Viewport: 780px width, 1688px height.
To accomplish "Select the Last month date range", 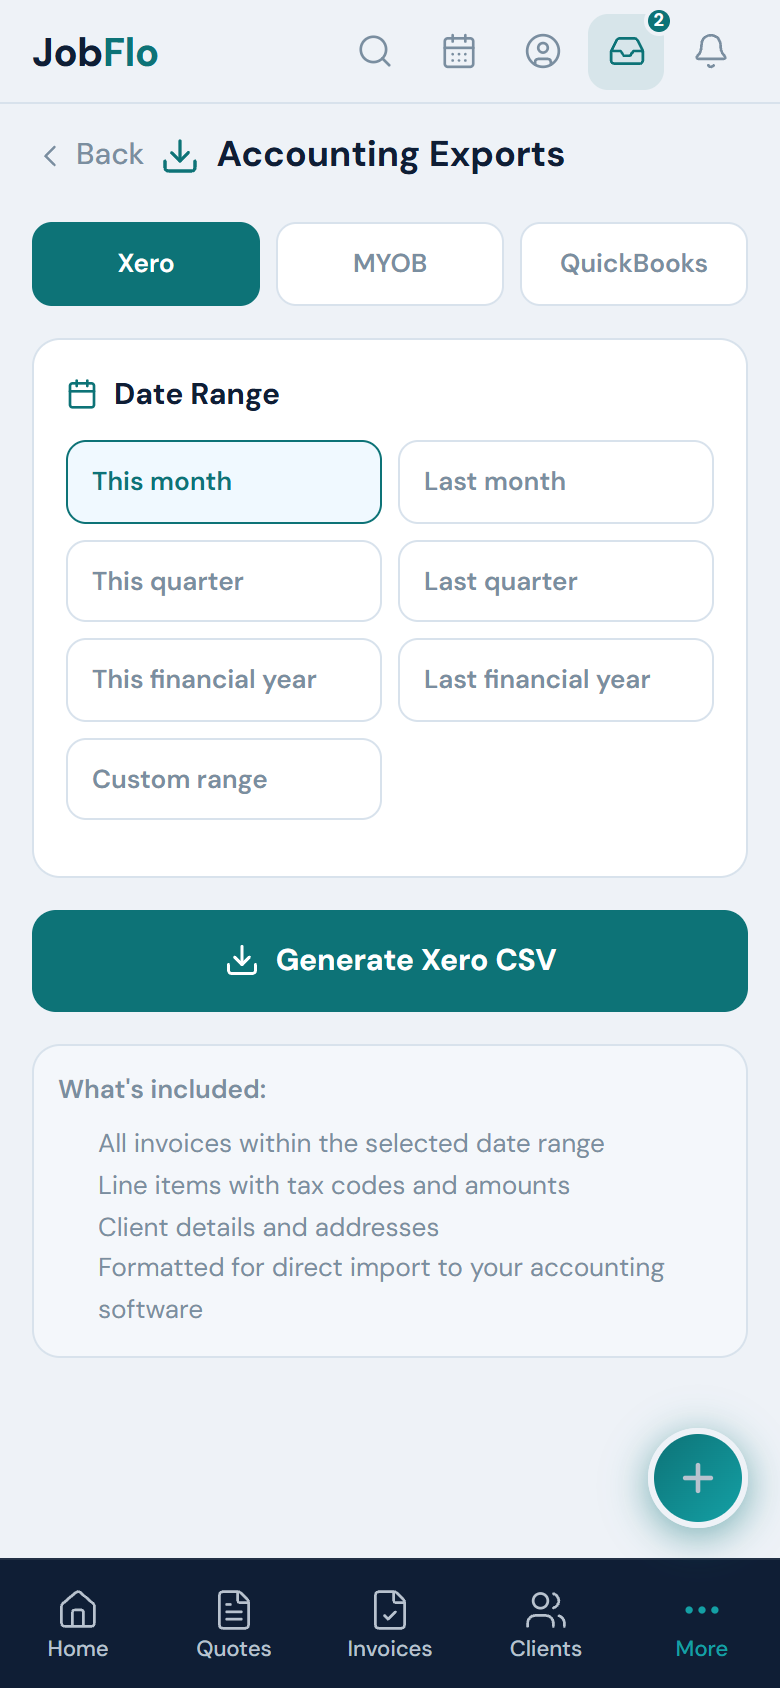I will point(556,482).
